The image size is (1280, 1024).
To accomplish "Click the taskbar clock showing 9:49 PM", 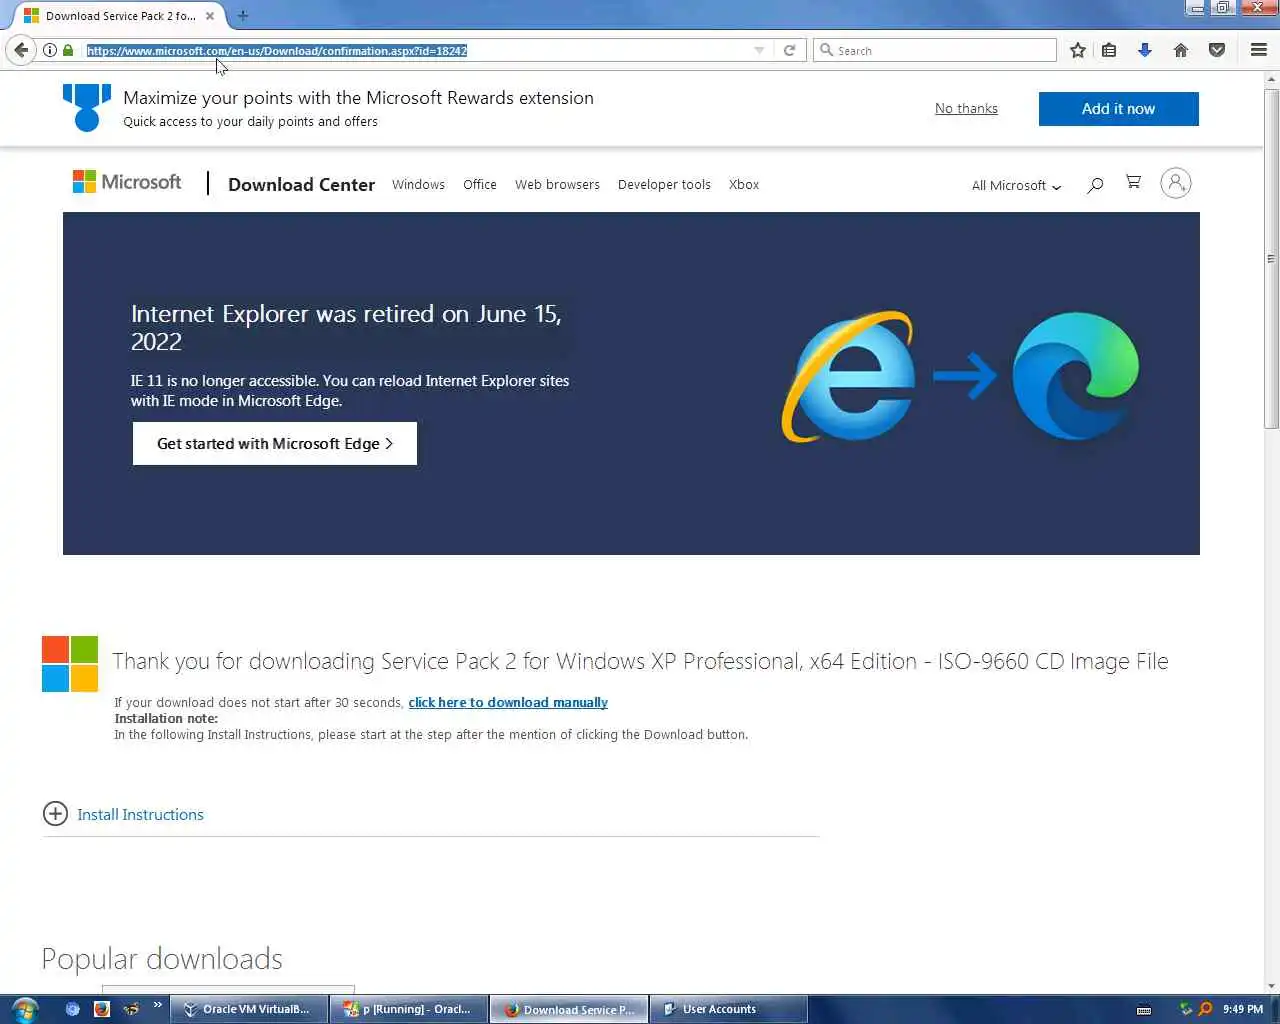I will [1243, 1009].
